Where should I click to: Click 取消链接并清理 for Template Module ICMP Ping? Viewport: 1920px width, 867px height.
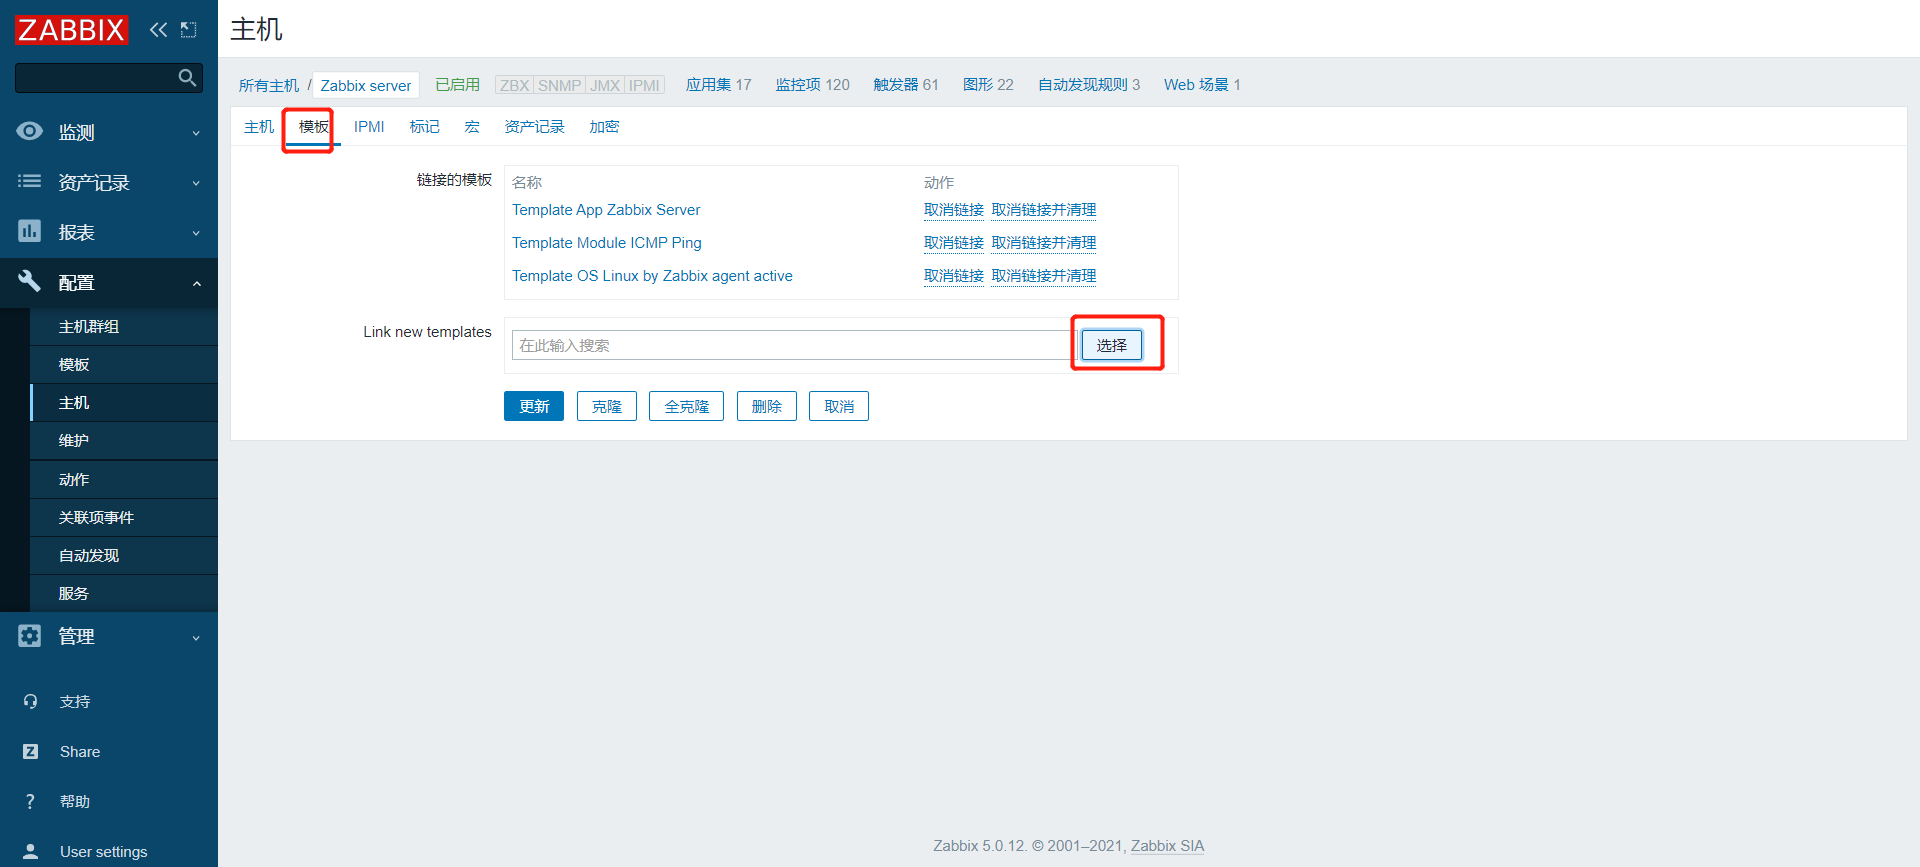1044,243
